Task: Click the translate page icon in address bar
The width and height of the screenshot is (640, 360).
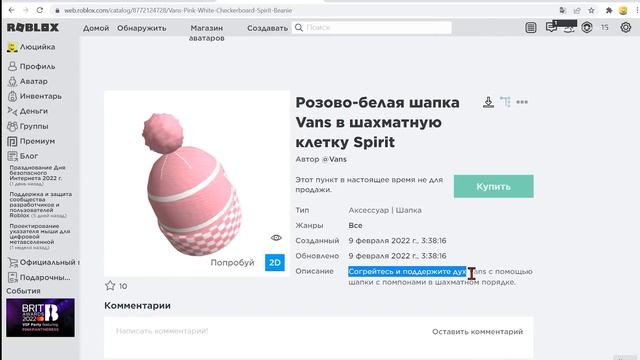Action: click(563, 11)
